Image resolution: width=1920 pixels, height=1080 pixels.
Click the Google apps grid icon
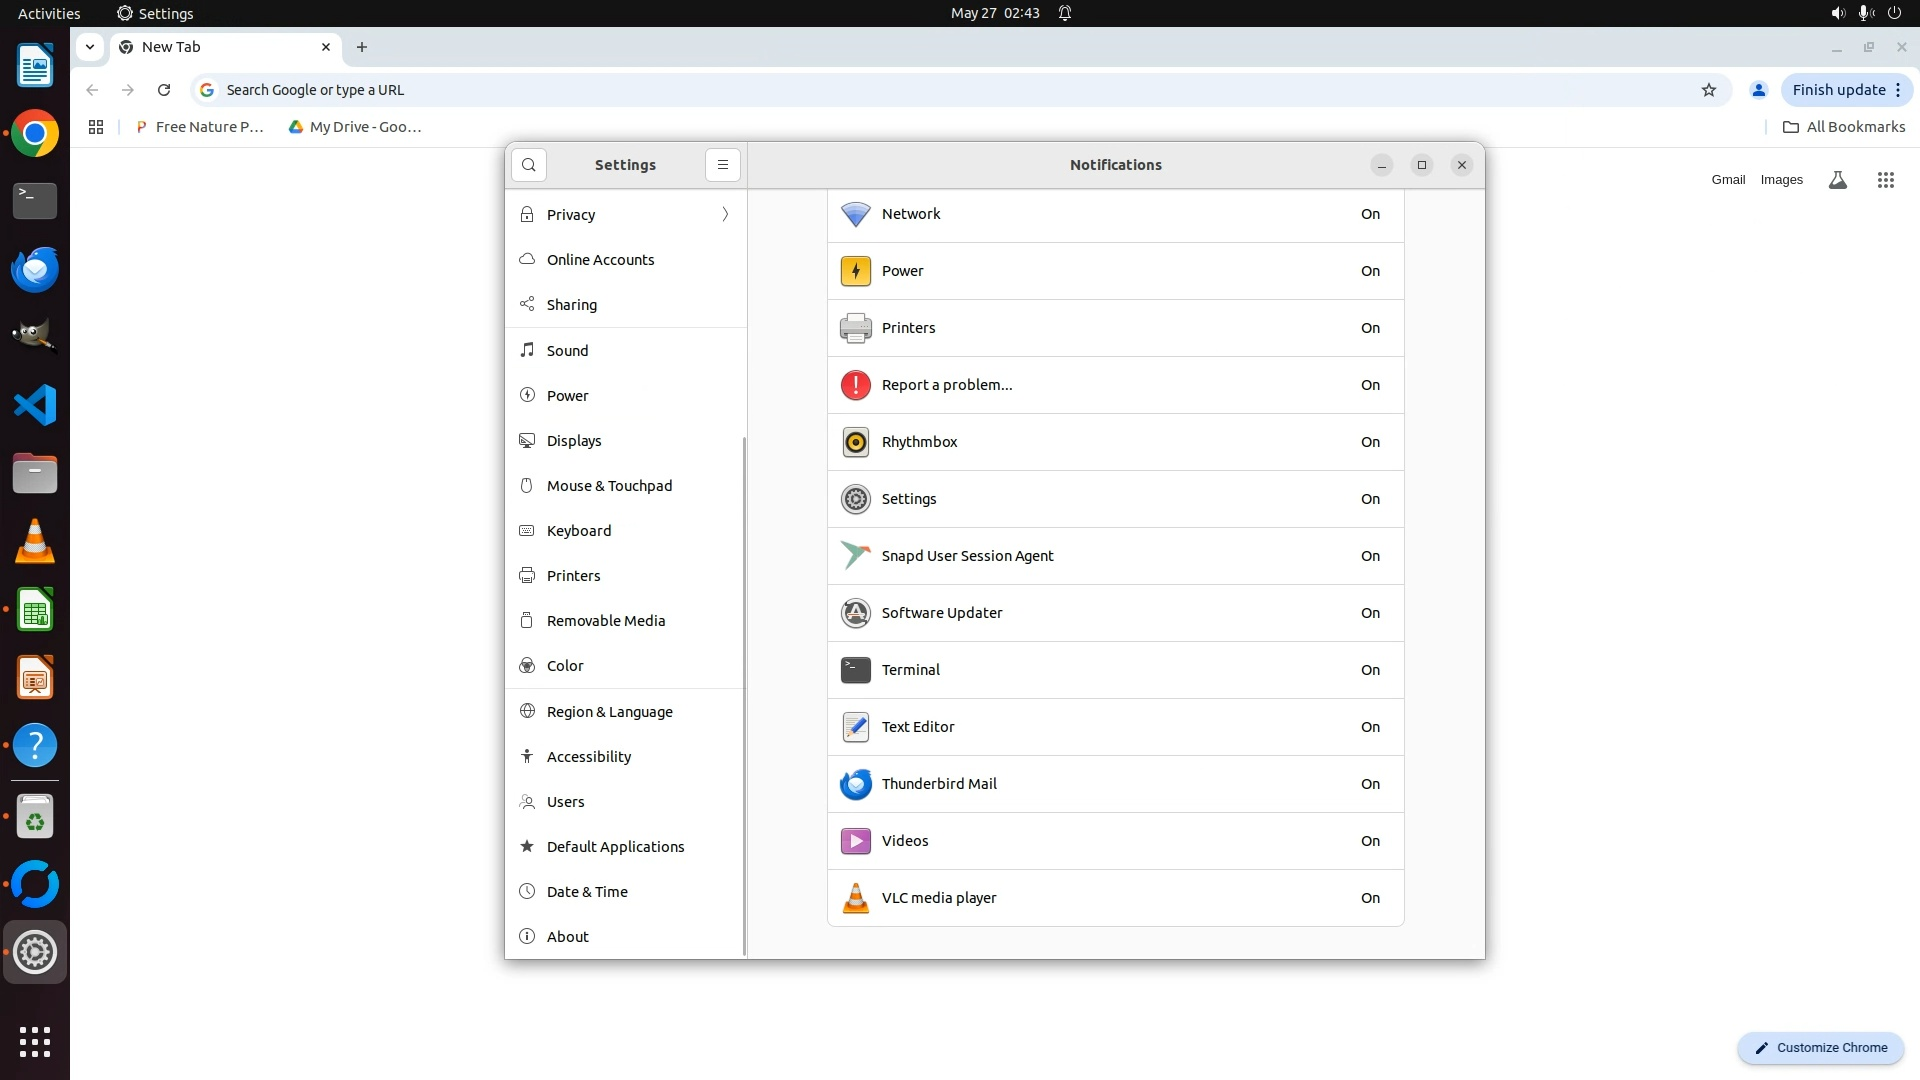point(1885,180)
